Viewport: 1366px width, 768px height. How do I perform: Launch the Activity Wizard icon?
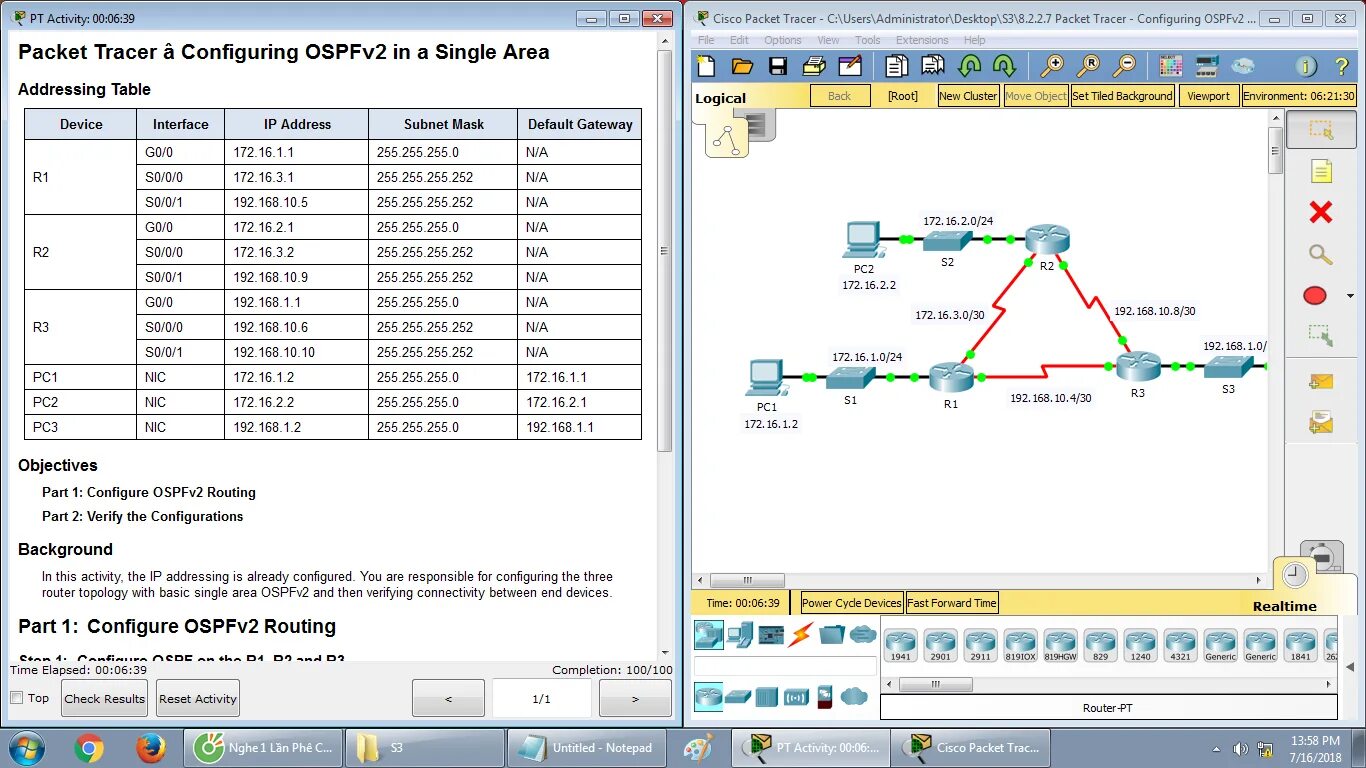click(x=850, y=66)
